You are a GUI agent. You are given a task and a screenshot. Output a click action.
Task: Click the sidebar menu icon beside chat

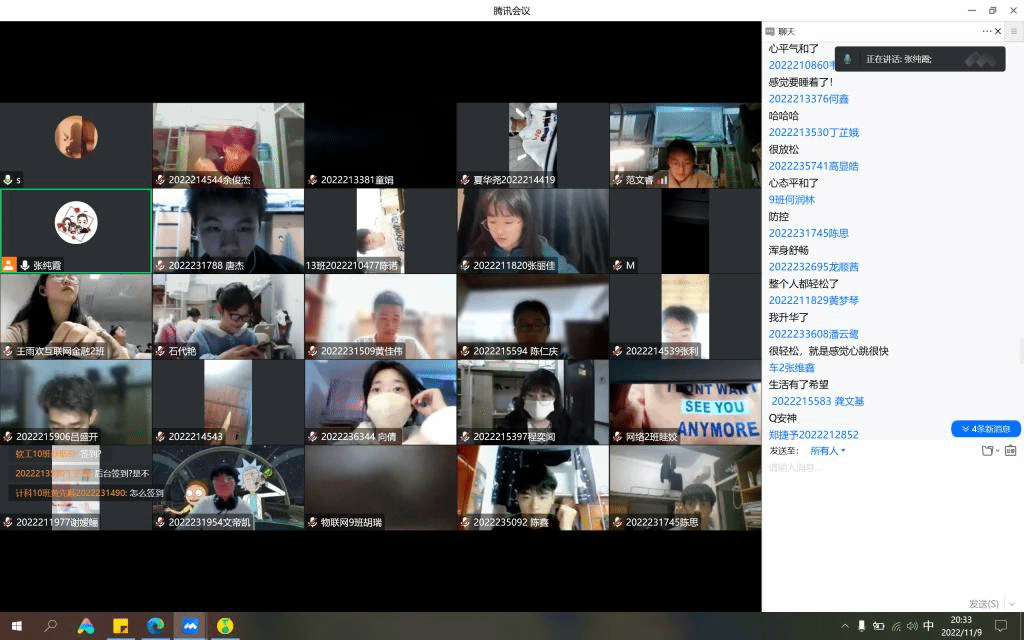(x=1014, y=31)
